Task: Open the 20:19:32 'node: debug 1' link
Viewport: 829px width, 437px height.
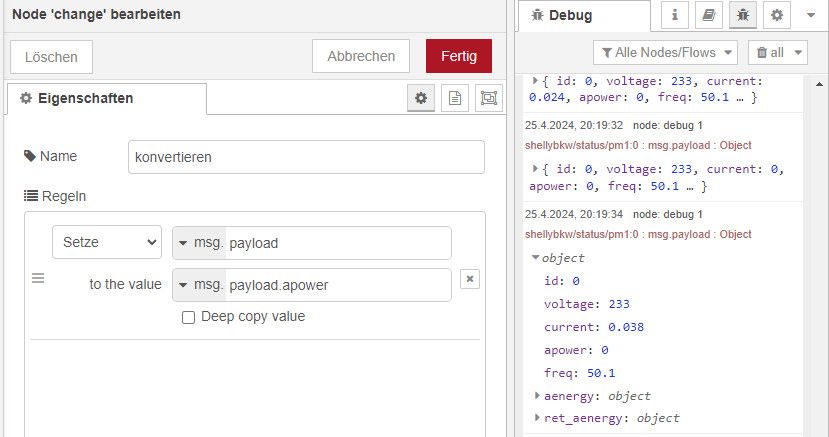Action: 668,126
